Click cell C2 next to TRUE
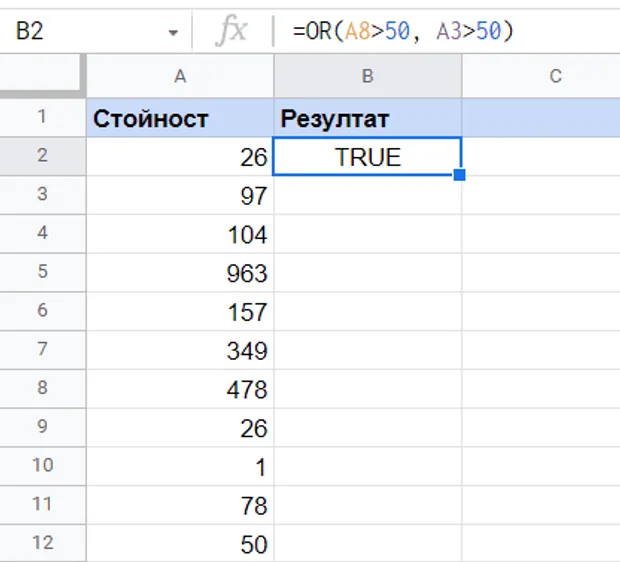620x562 pixels. (x=541, y=156)
